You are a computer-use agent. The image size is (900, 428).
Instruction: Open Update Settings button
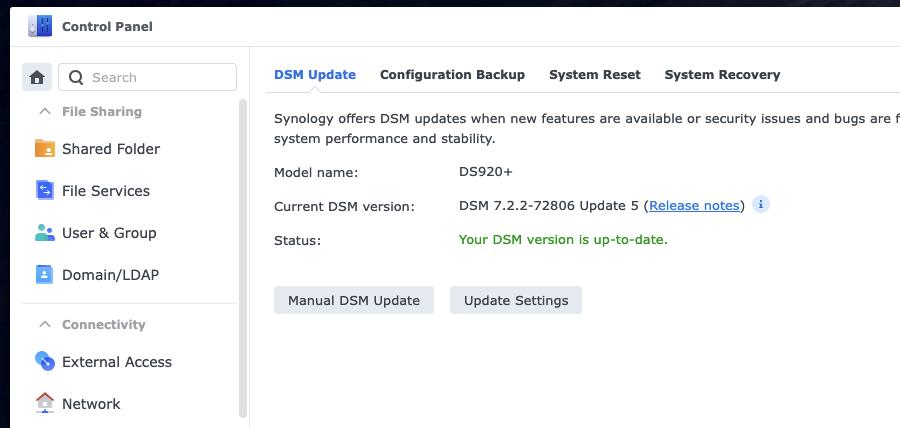coord(515,300)
